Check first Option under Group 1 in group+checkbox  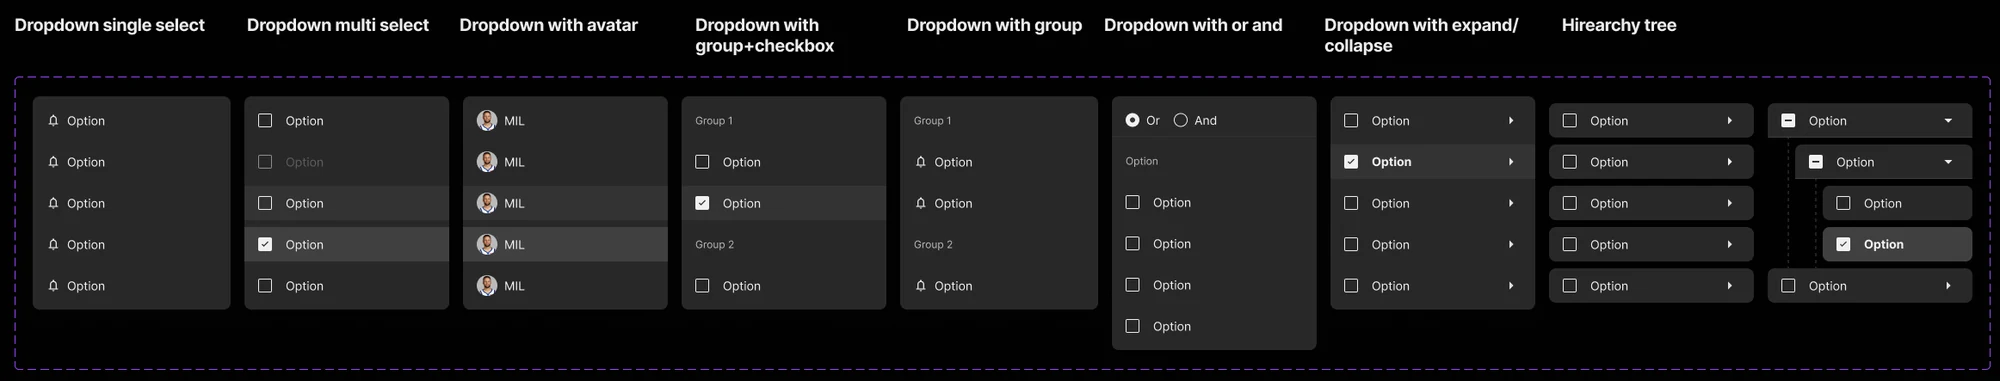pyautogui.click(x=702, y=161)
